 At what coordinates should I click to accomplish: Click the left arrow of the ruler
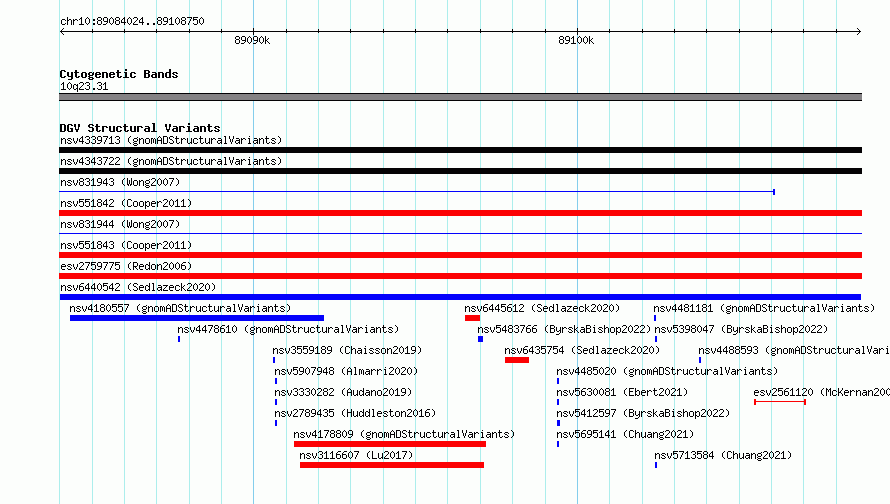click(62, 31)
